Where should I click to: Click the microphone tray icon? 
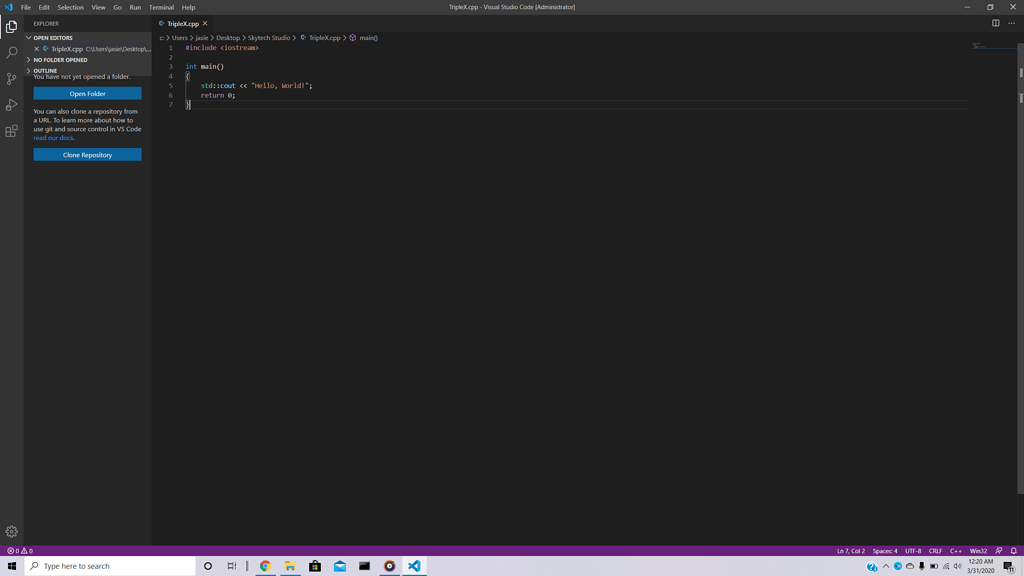coord(921,566)
